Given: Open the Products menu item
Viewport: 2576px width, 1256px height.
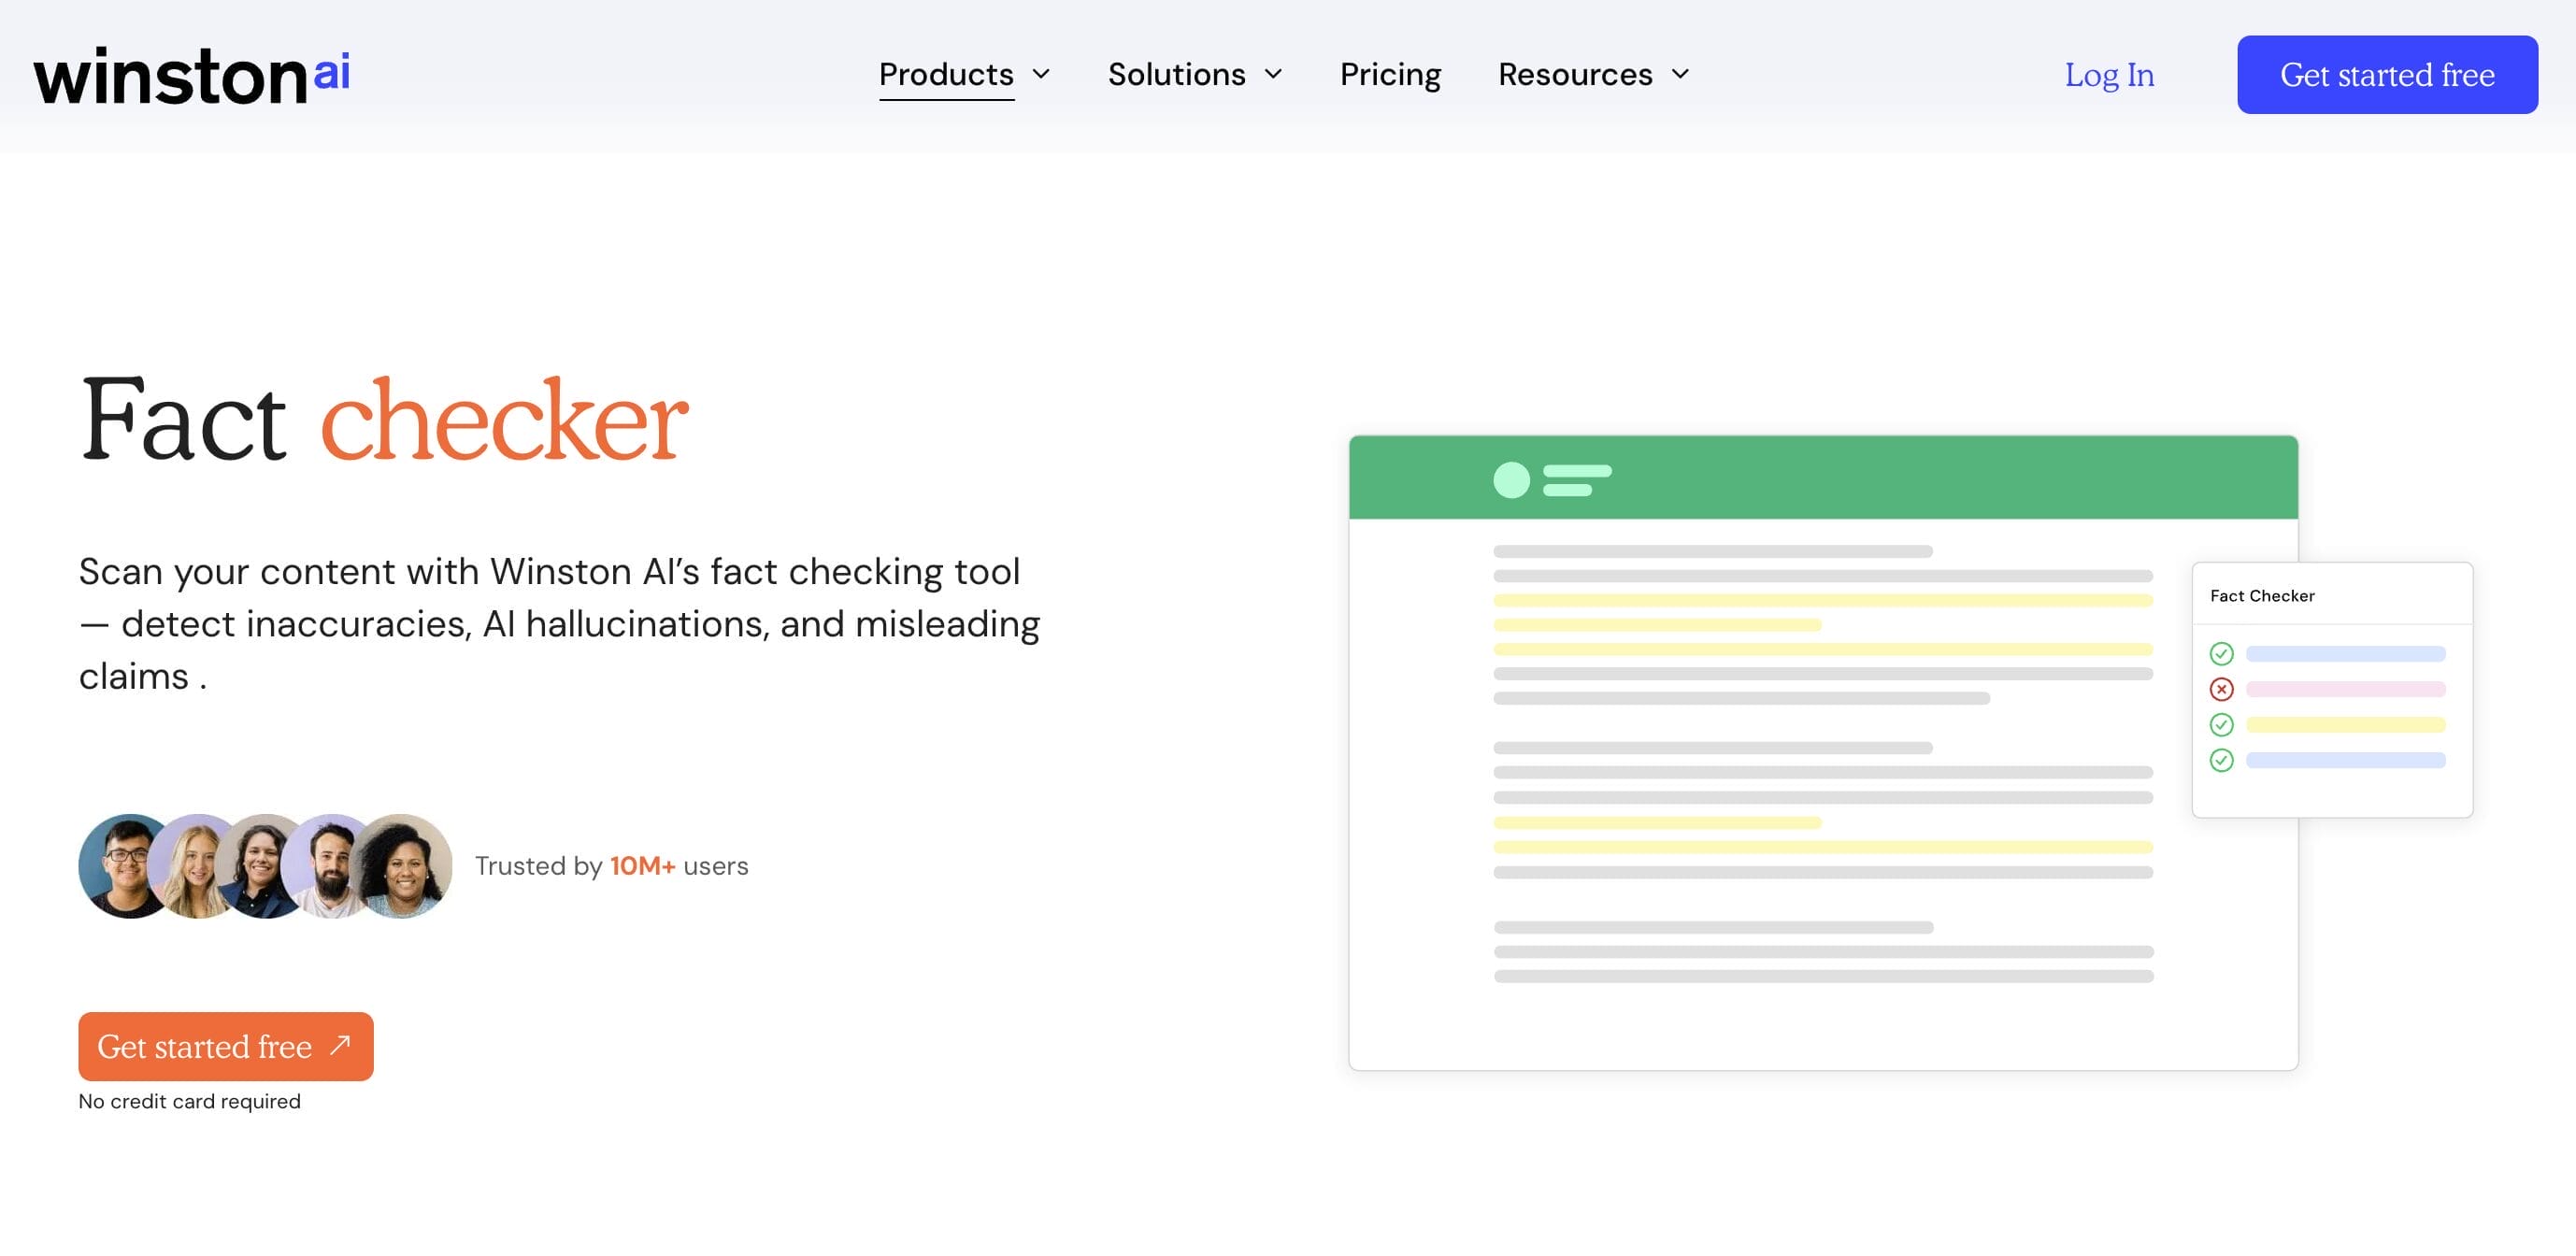Looking at the screenshot, I should coord(945,74).
